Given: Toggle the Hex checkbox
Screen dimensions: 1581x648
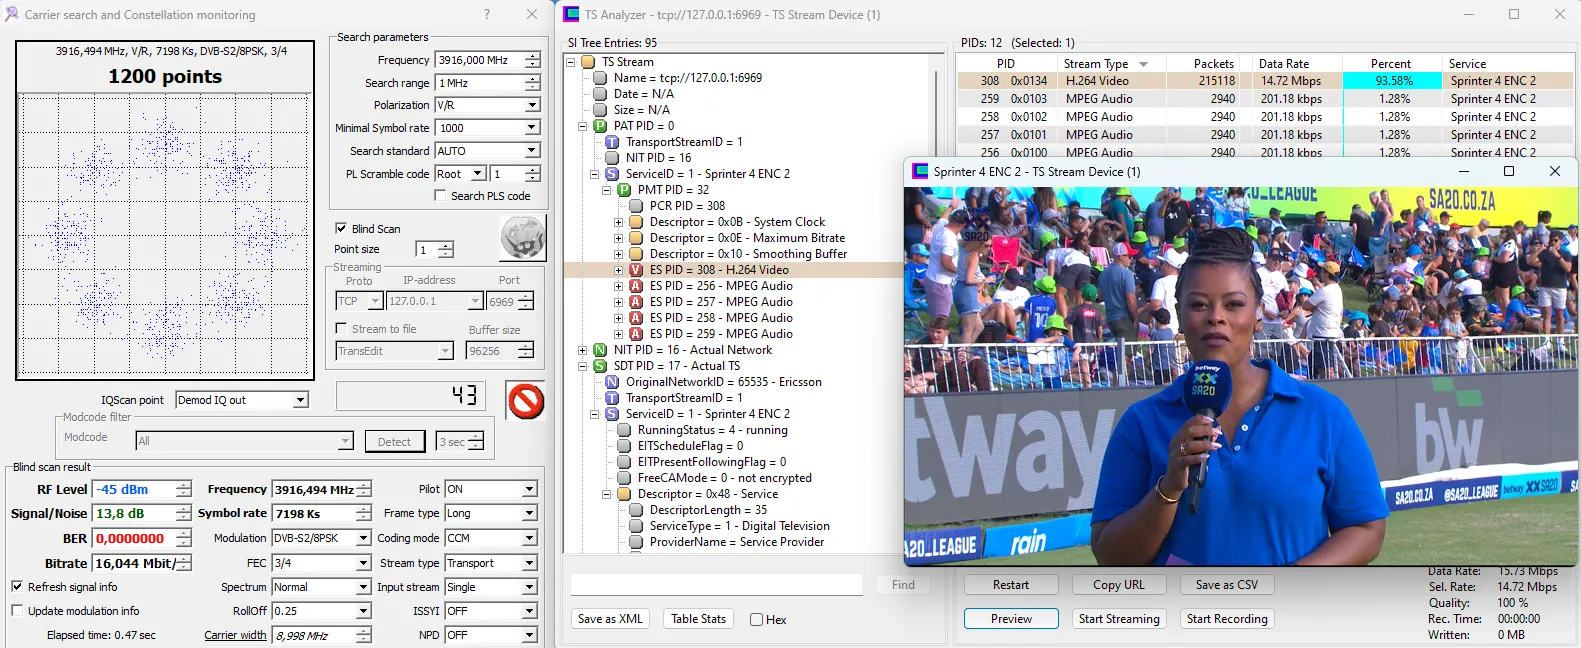Looking at the screenshot, I should (x=757, y=620).
